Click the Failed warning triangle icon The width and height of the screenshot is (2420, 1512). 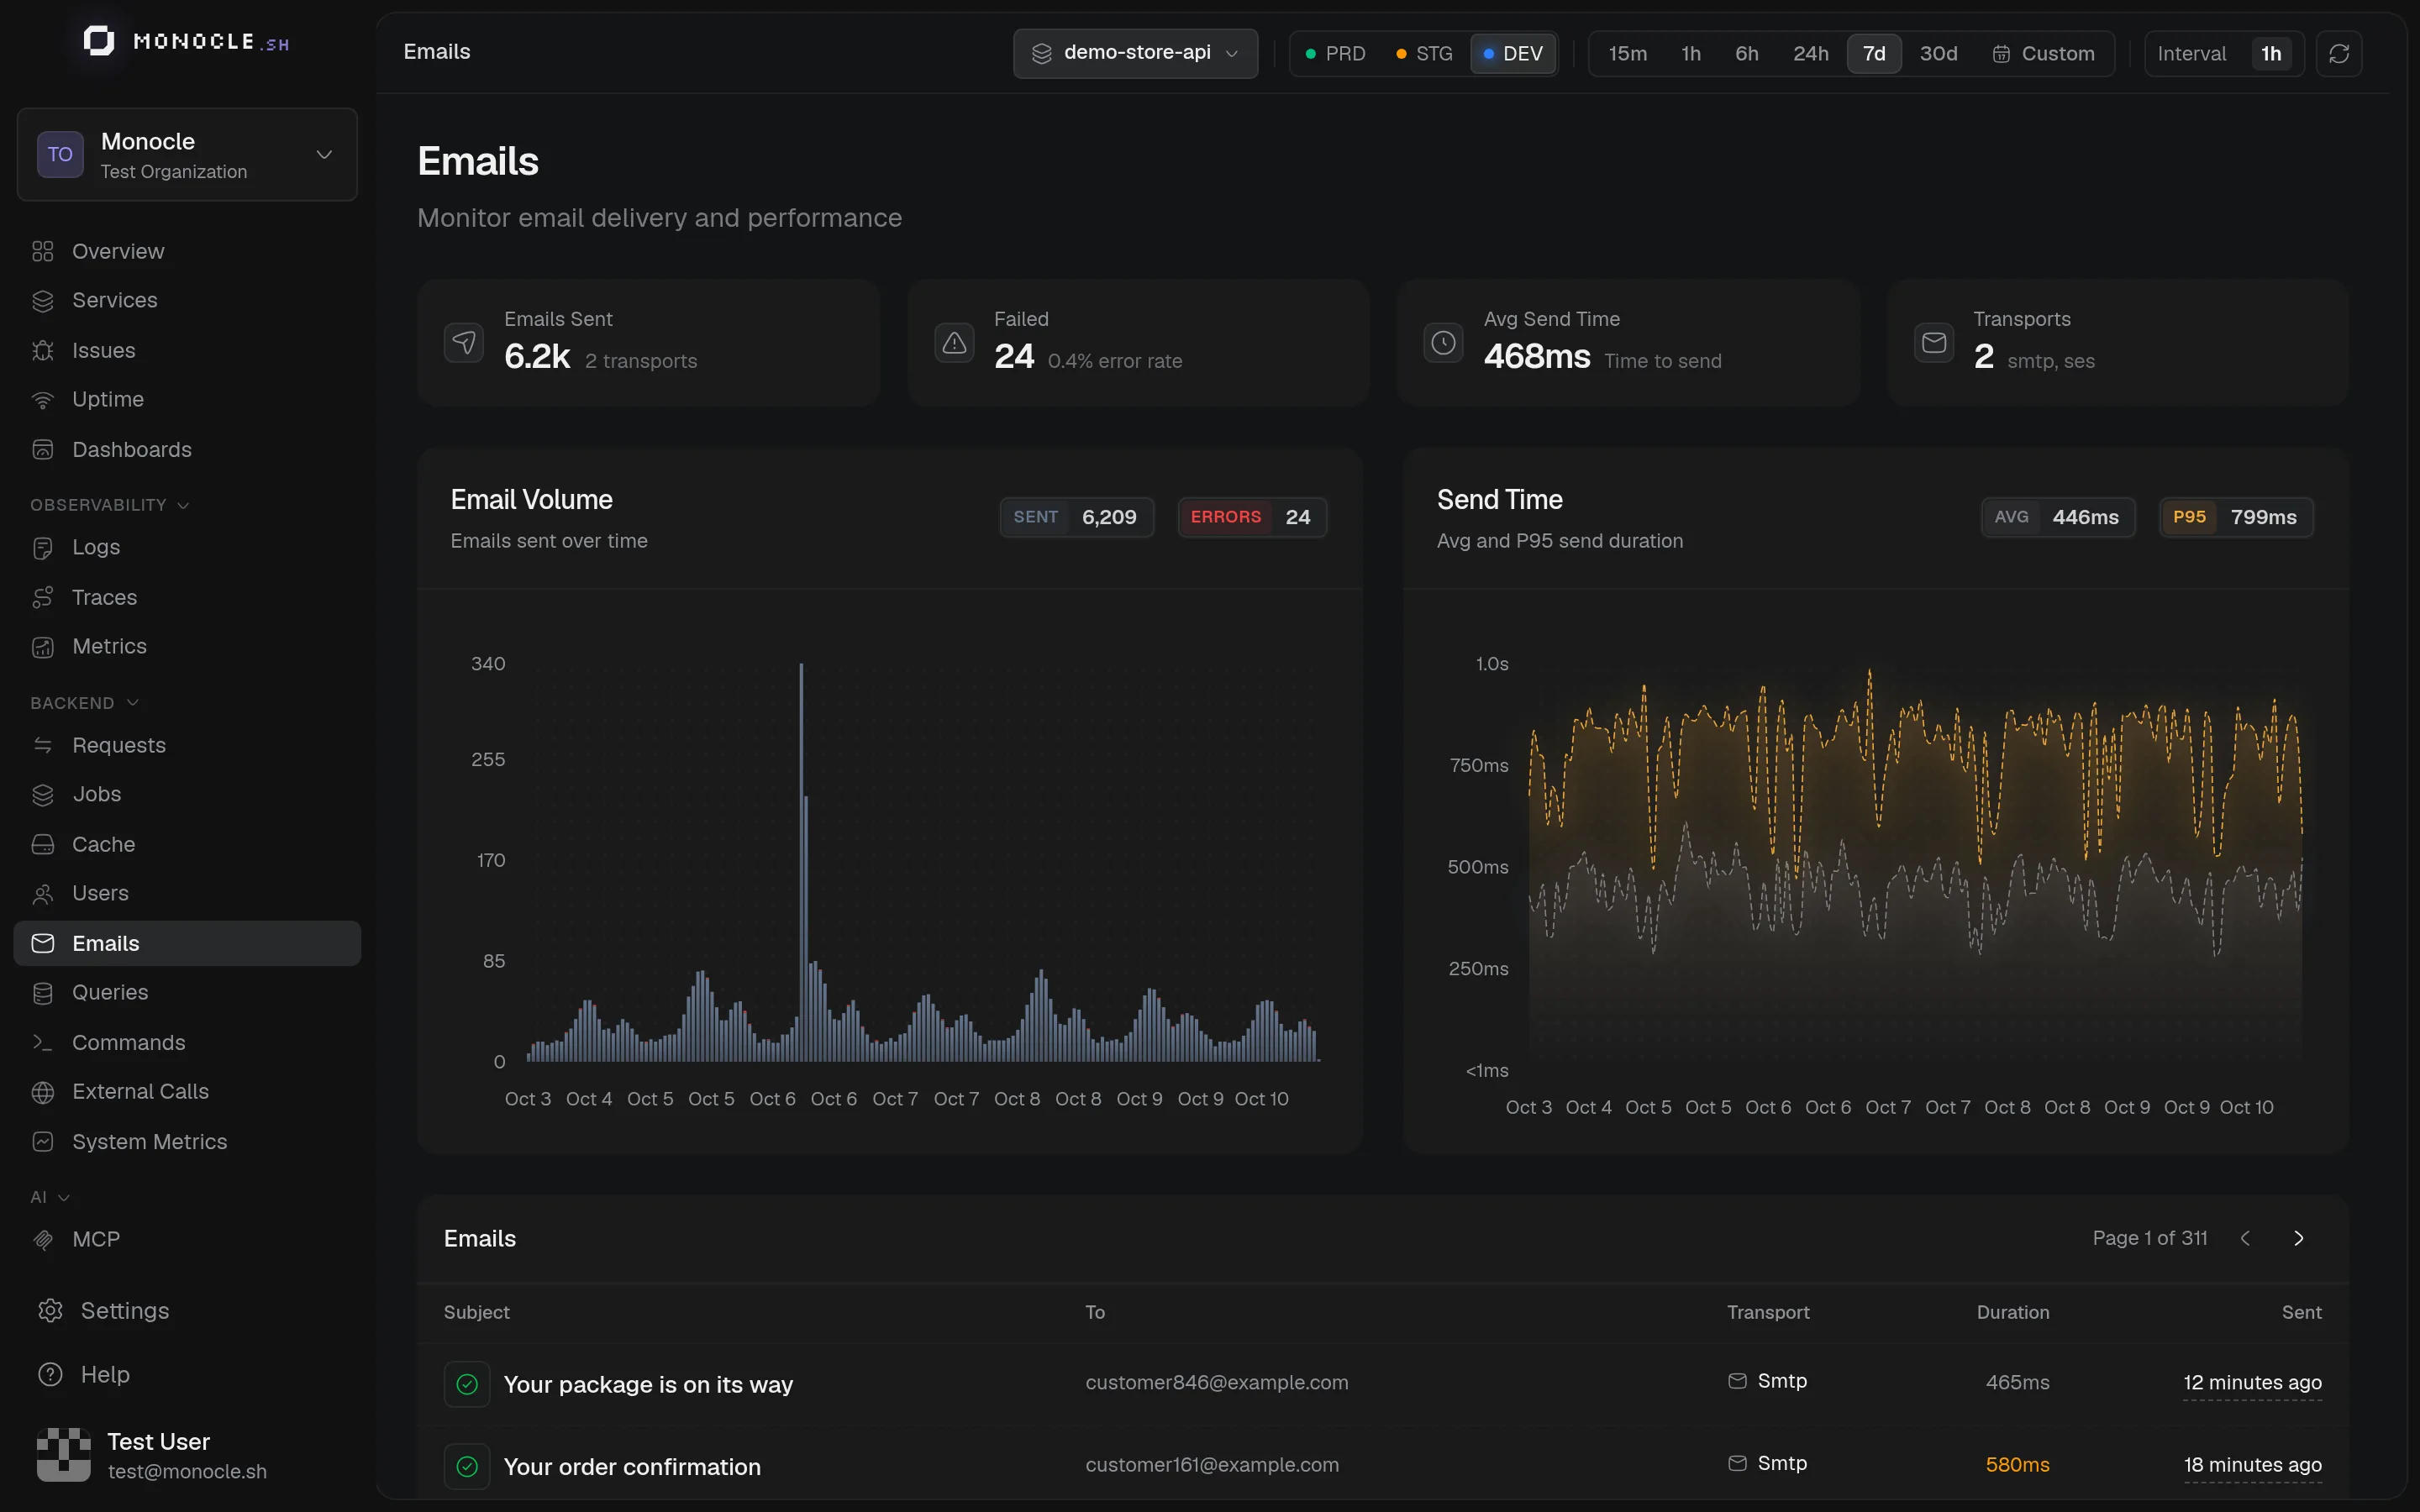pyautogui.click(x=954, y=343)
